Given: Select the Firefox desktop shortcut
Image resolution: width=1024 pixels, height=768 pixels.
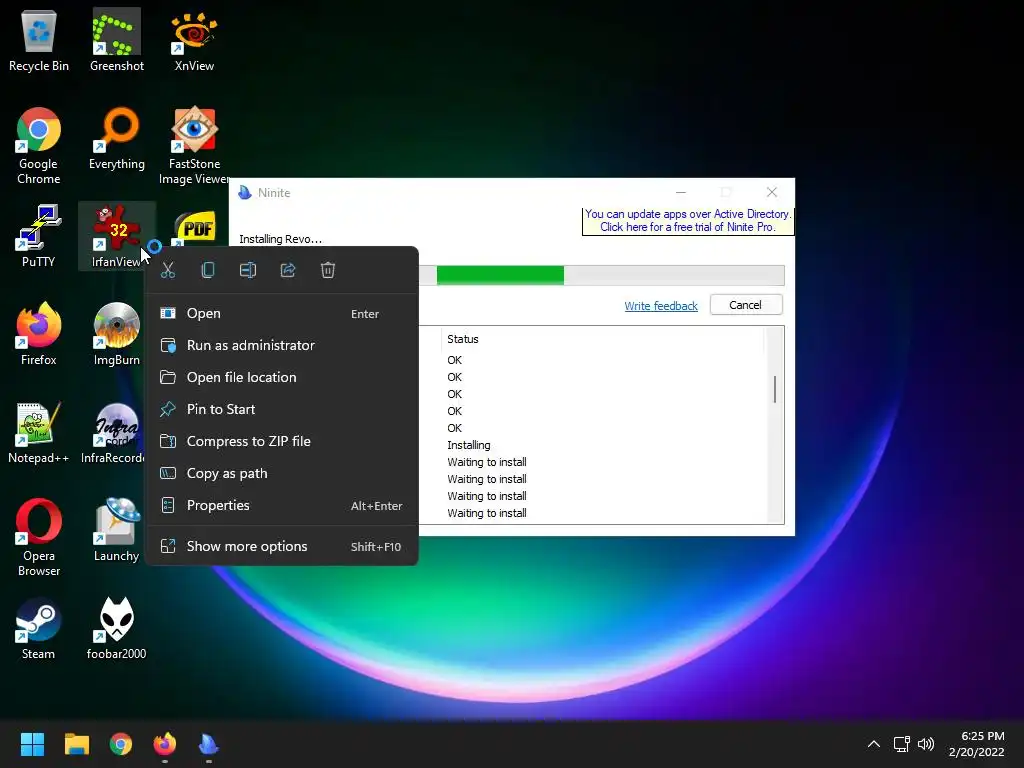Looking at the screenshot, I should point(39,334).
